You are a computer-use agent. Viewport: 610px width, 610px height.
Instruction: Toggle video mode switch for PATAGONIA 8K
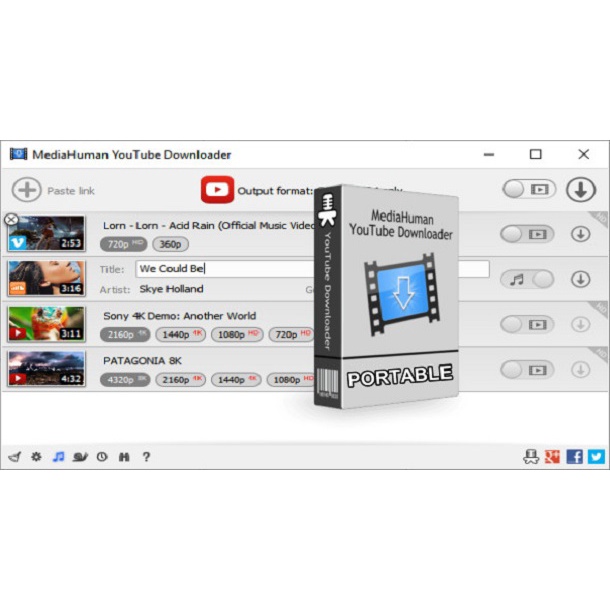(527, 370)
